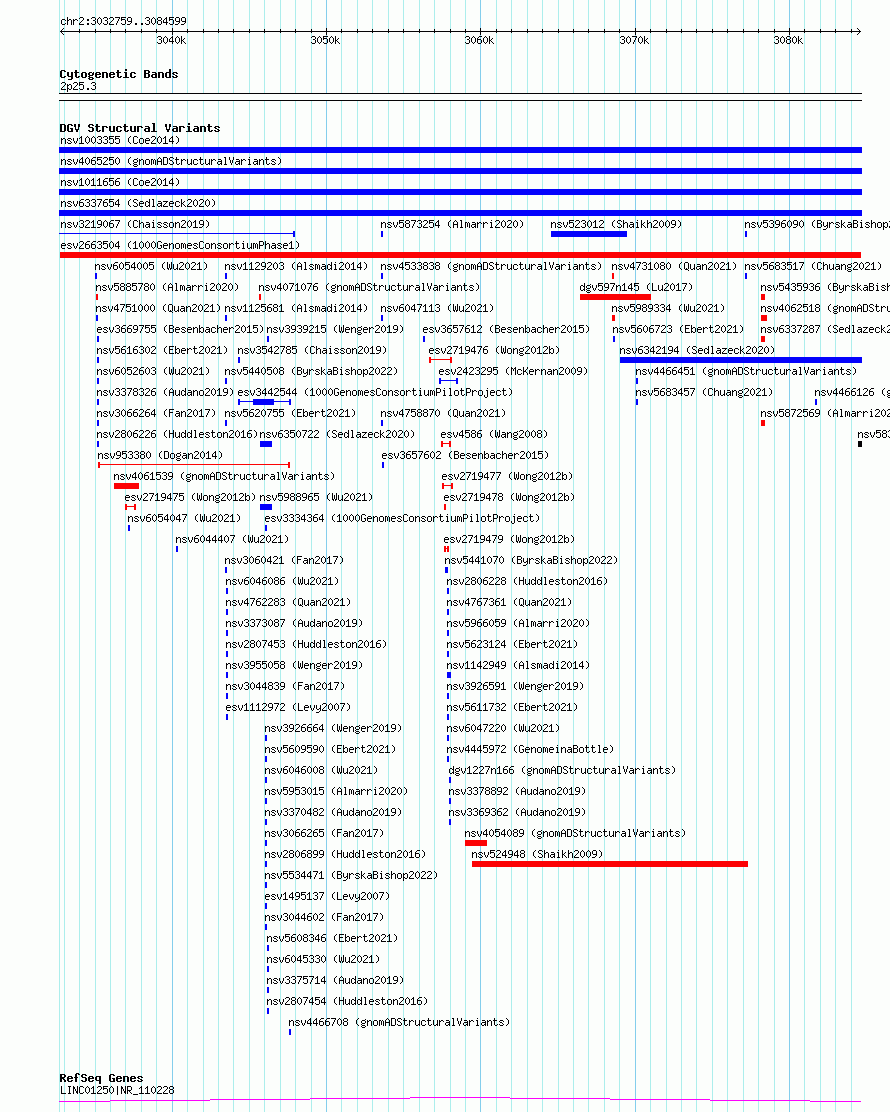Click nsv4071076 gnomAD variant label
Image resolution: width=890 pixels, height=1112 pixels.
369,288
